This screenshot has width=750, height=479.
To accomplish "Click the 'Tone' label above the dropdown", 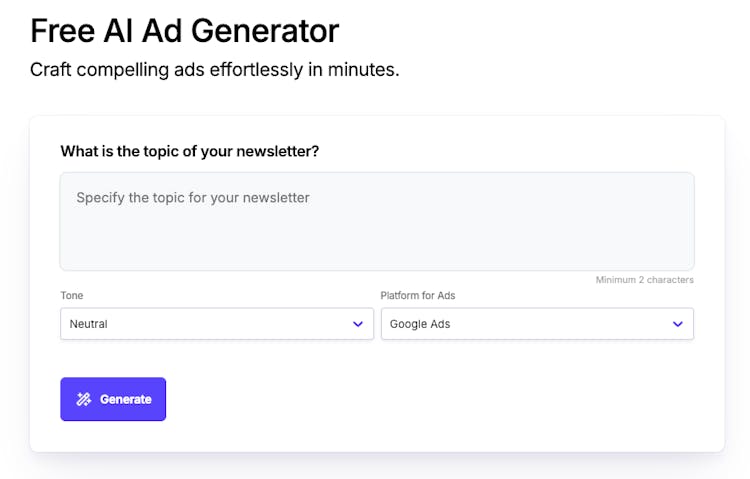I will pyautogui.click(x=72, y=296).
